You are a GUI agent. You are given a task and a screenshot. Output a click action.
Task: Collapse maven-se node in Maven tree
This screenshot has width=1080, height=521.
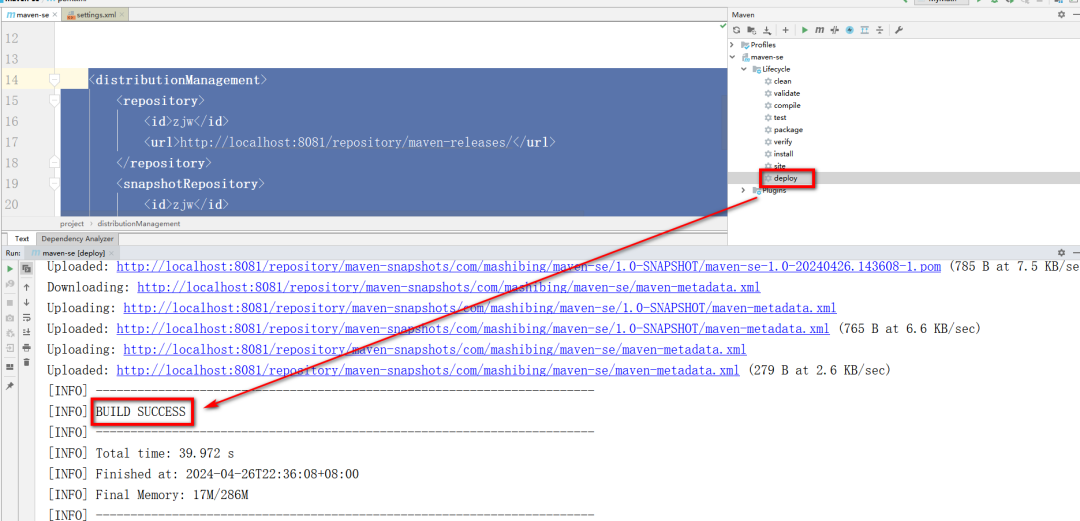[x=732, y=57]
